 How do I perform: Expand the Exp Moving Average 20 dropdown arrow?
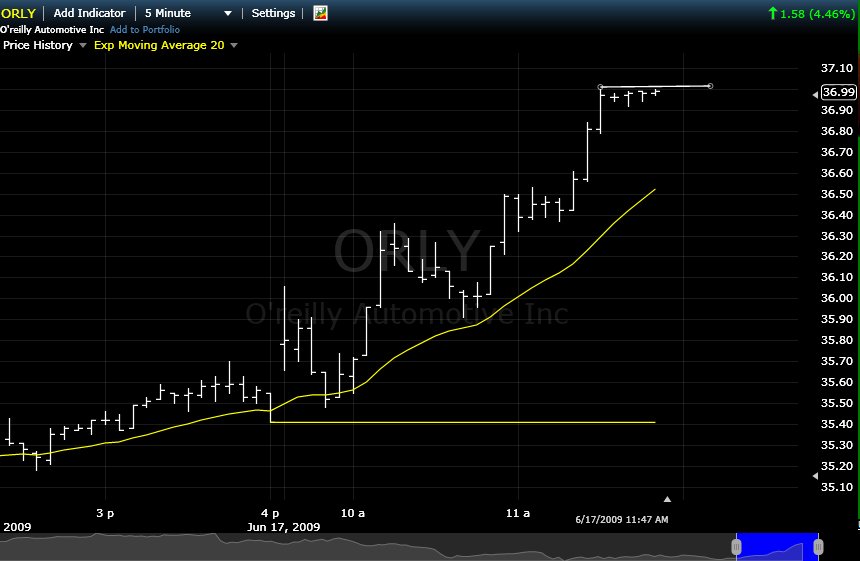(x=234, y=46)
